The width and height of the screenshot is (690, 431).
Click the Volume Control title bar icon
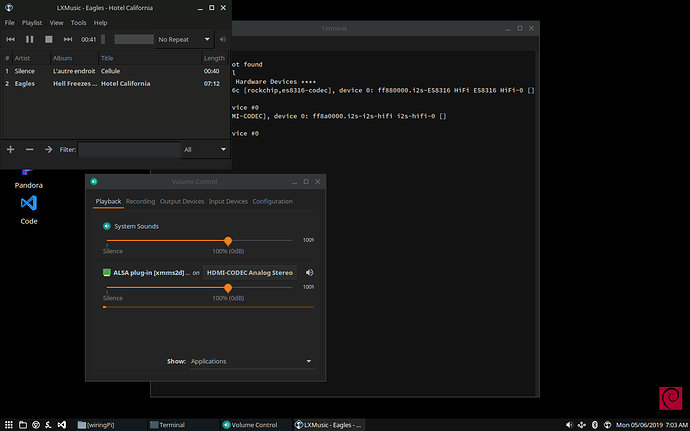94,181
